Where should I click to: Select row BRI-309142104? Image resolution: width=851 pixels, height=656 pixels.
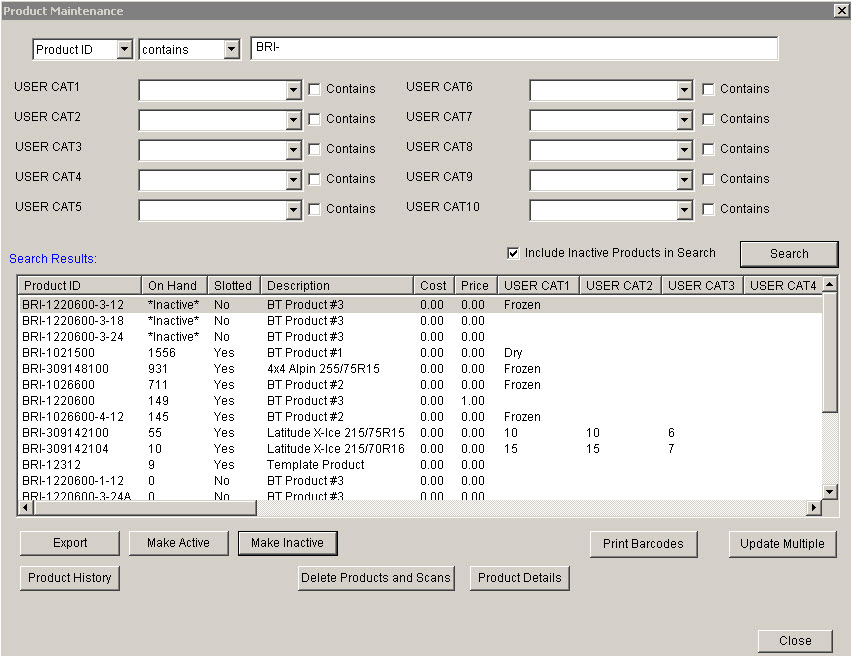coord(421,449)
